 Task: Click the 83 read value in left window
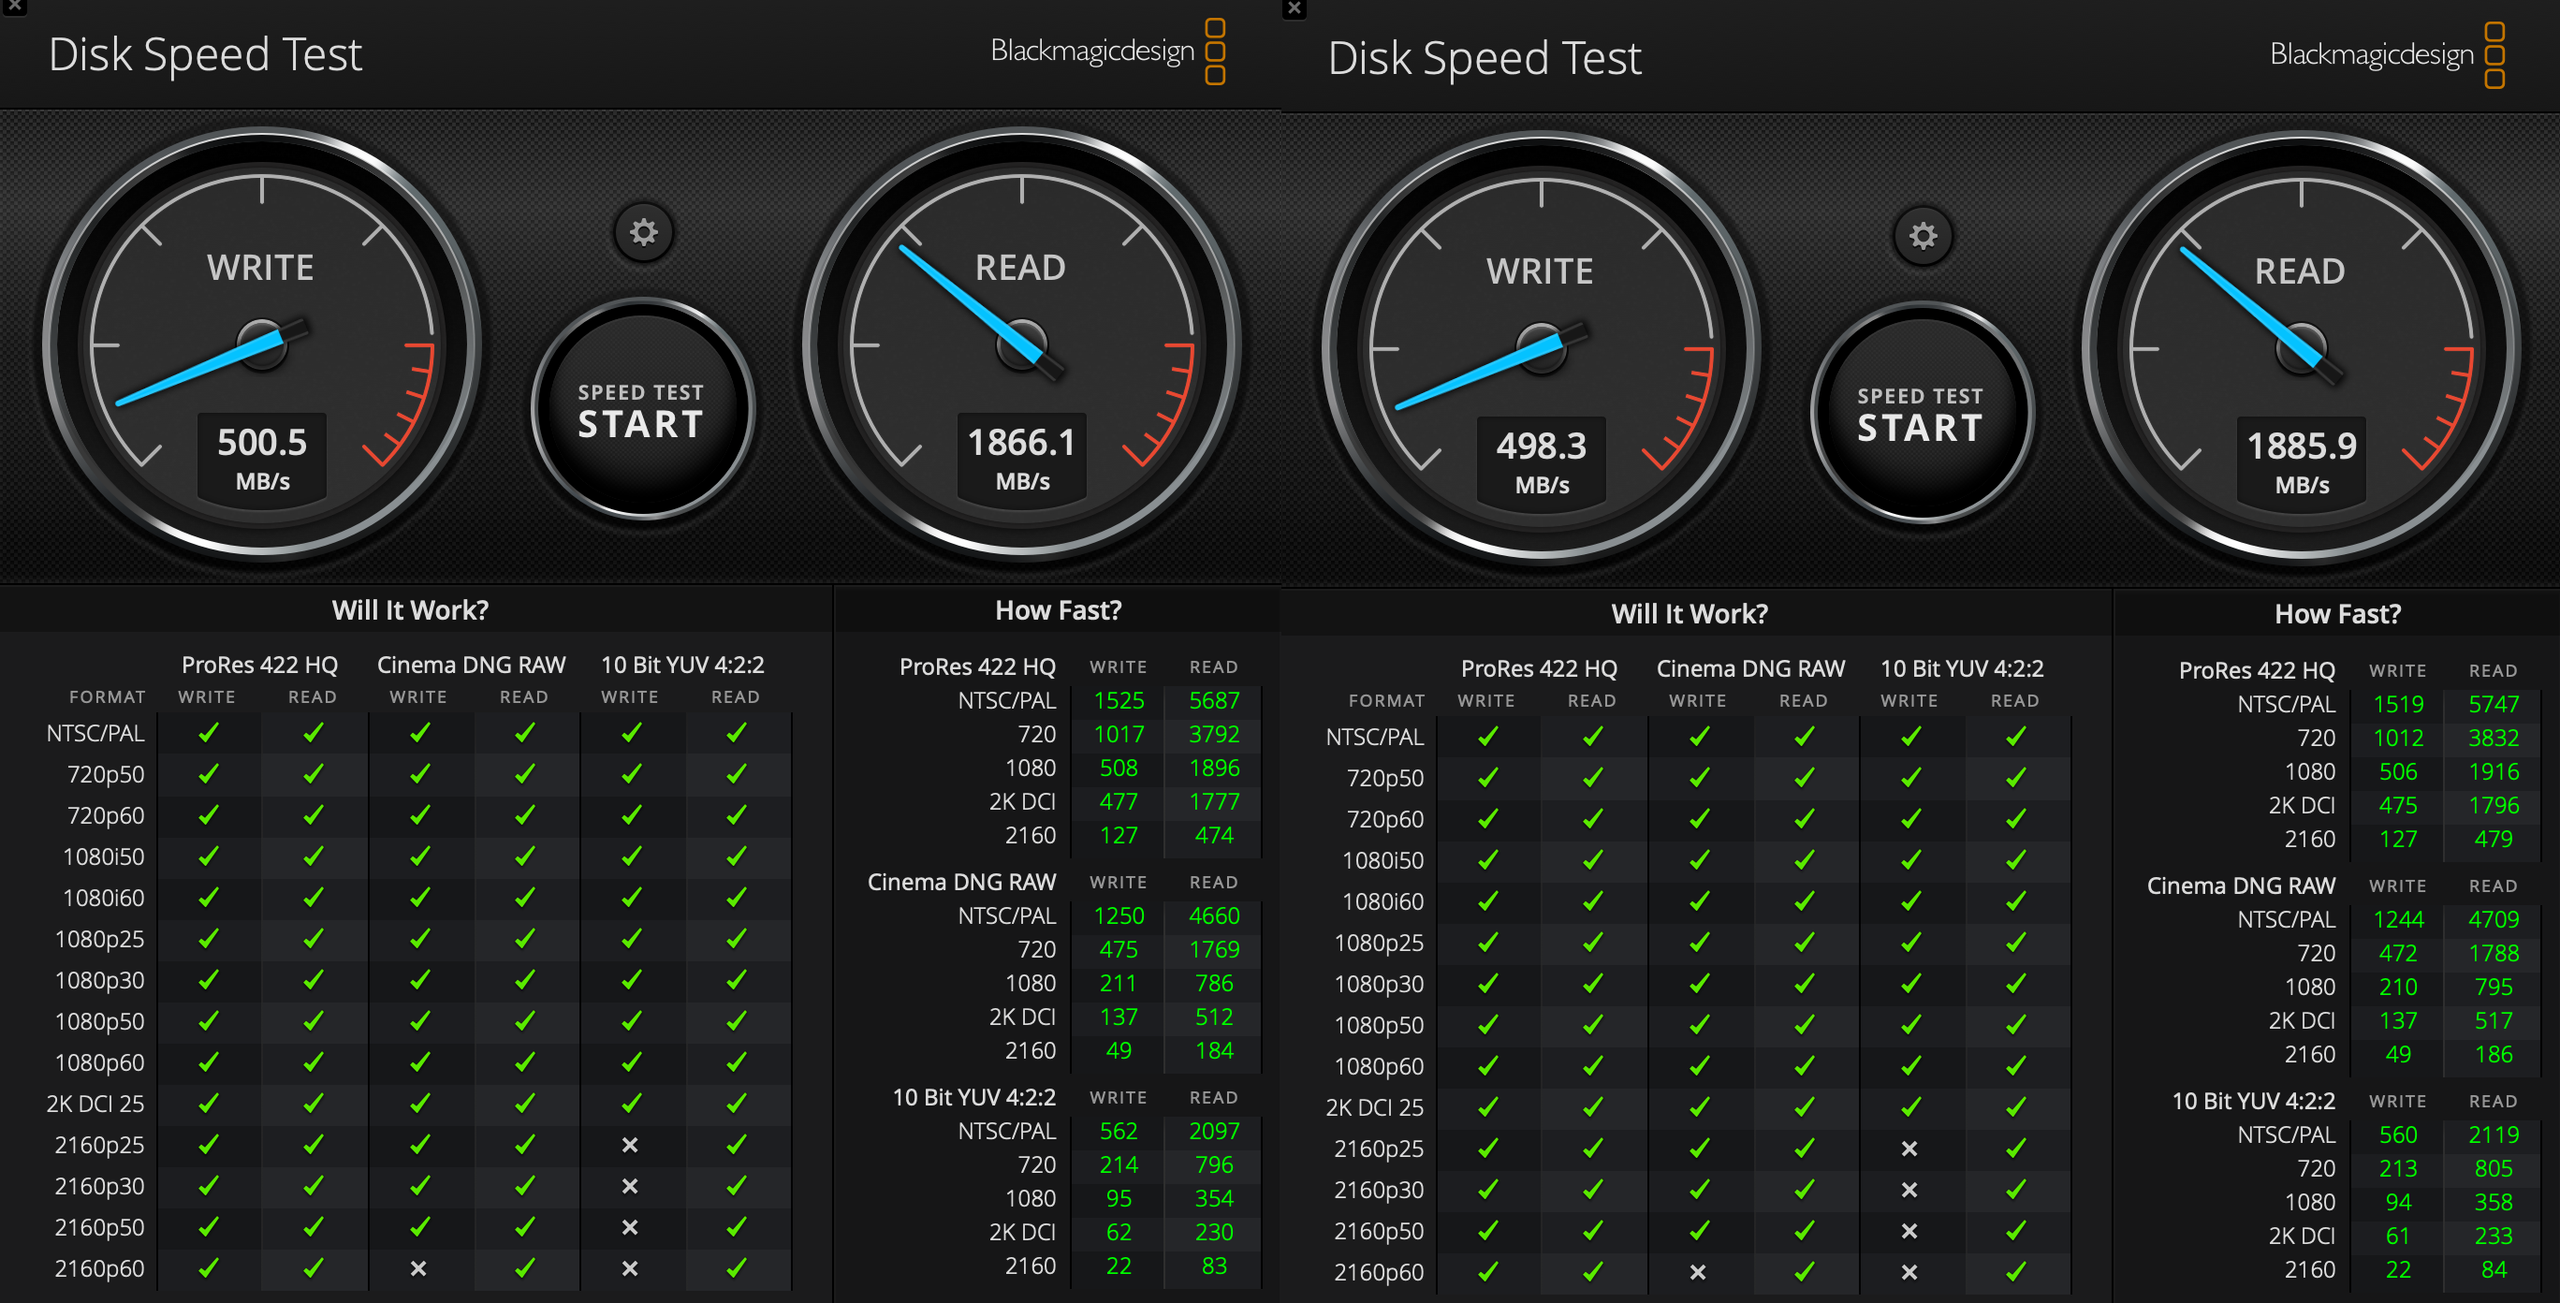pyautogui.click(x=1214, y=1266)
